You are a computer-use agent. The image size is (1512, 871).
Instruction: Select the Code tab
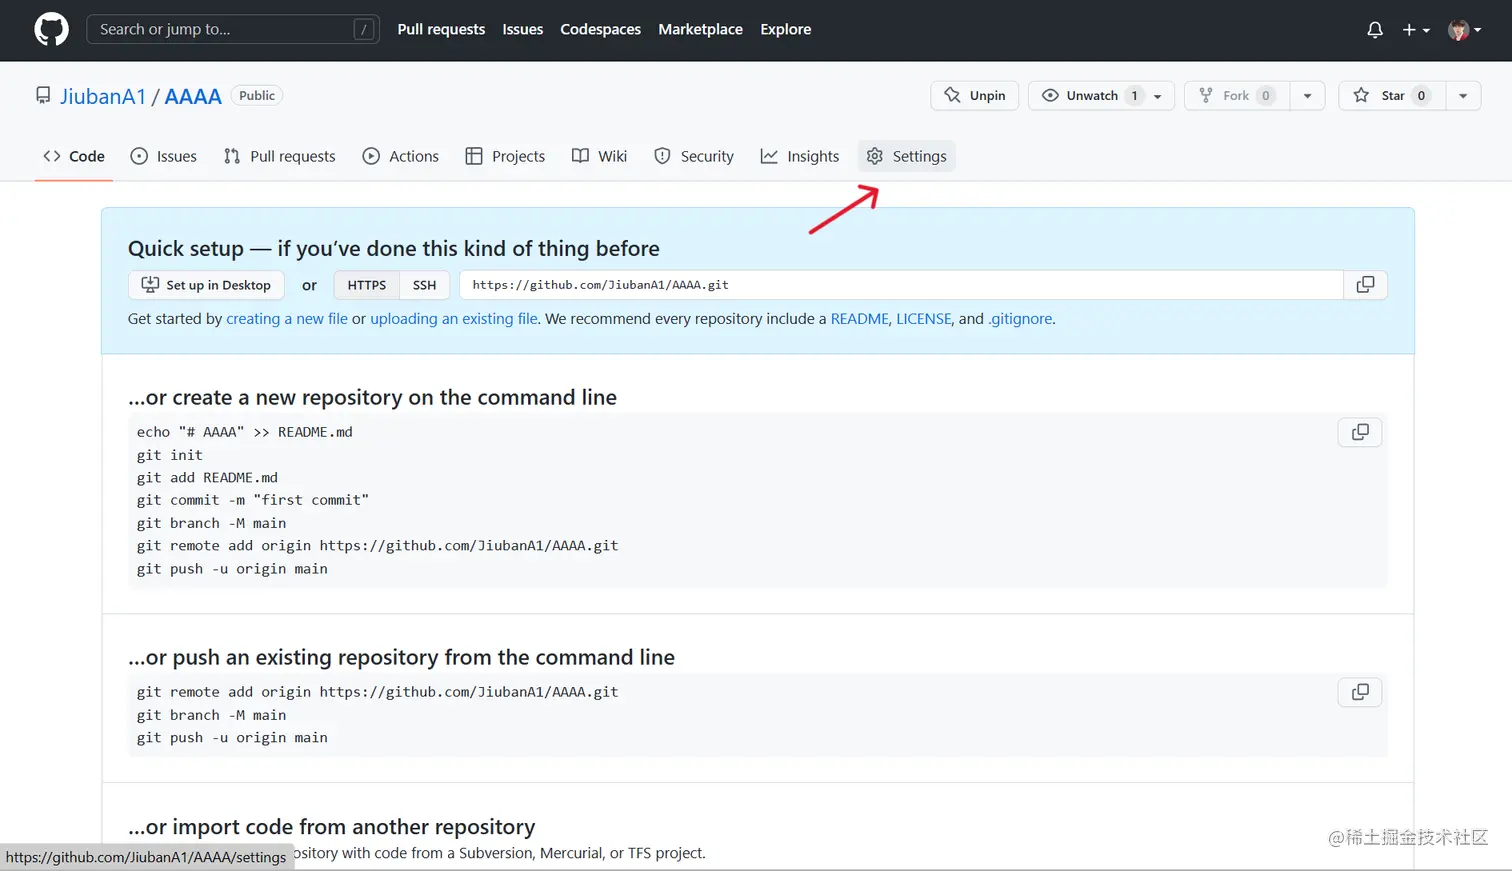pyautogui.click(x=74, y=156)
